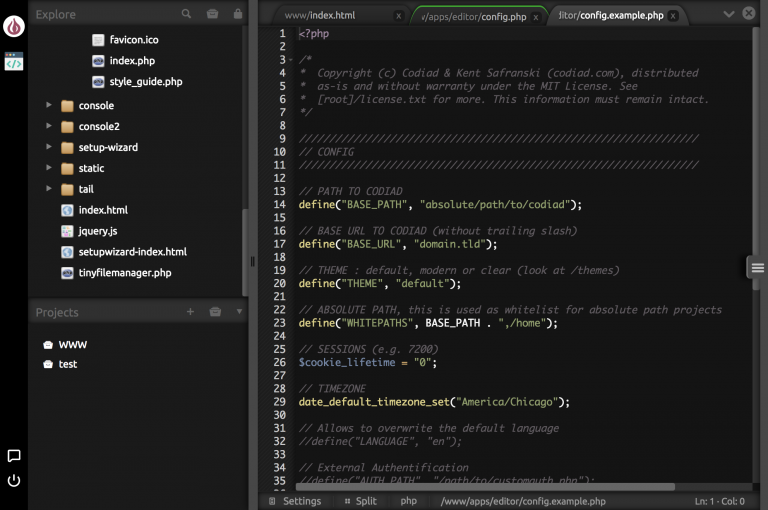Toggle the lock icon in Explore panel

click(x=237, y=14)
